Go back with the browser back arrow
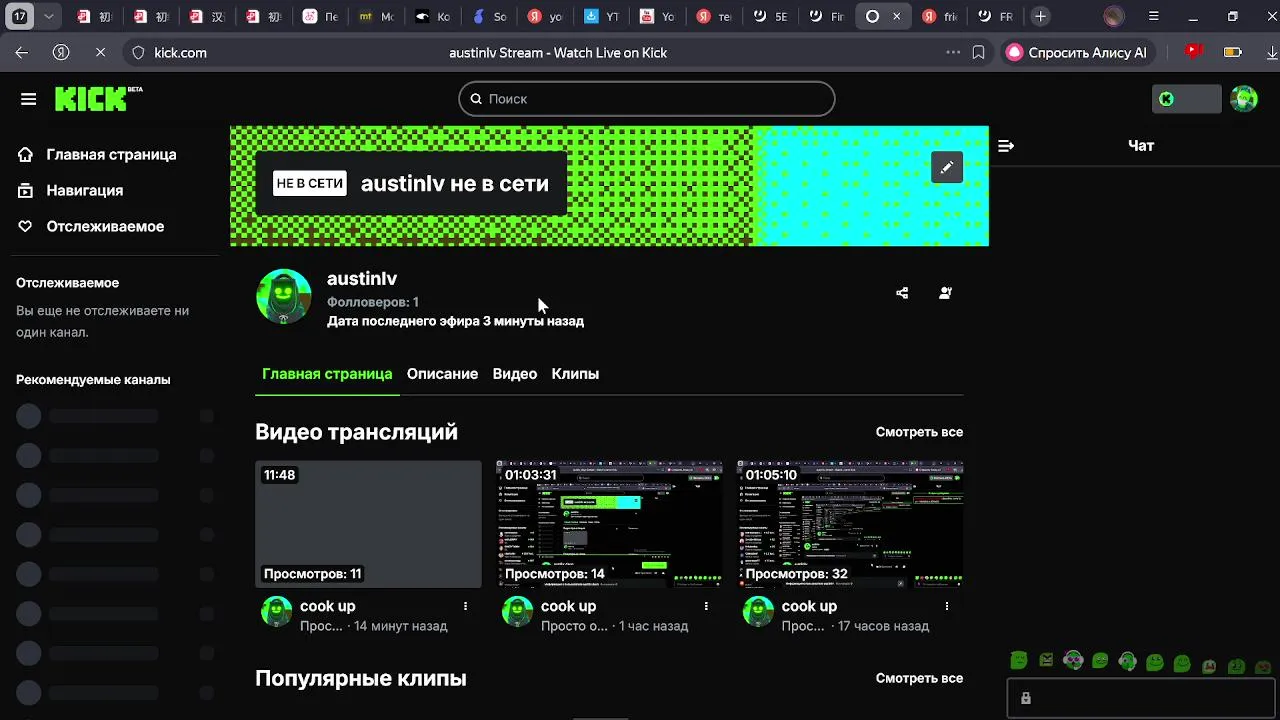This screenshot has width=1280, height=720. click(x=22, y=53)
